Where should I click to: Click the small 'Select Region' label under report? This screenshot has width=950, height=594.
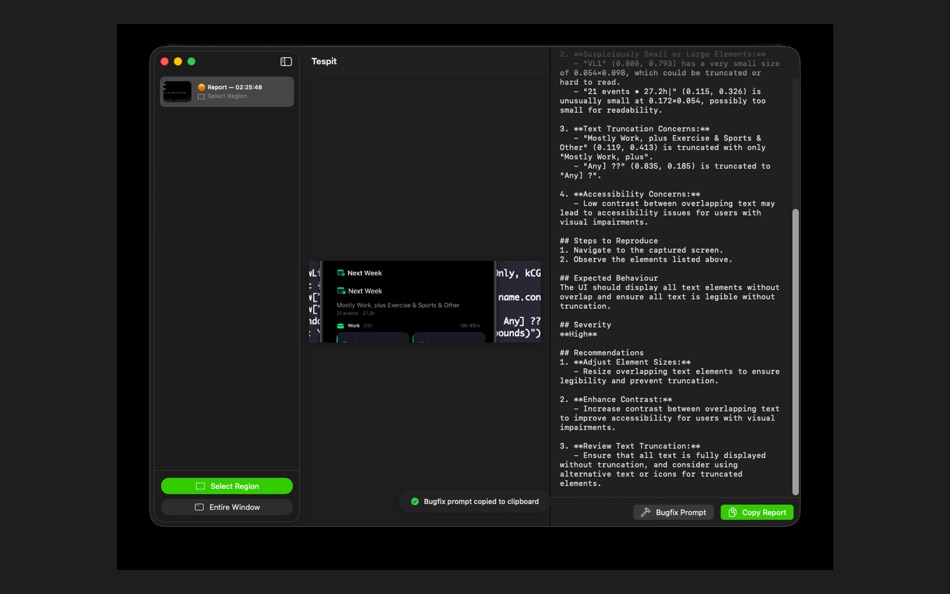[227, 96]
